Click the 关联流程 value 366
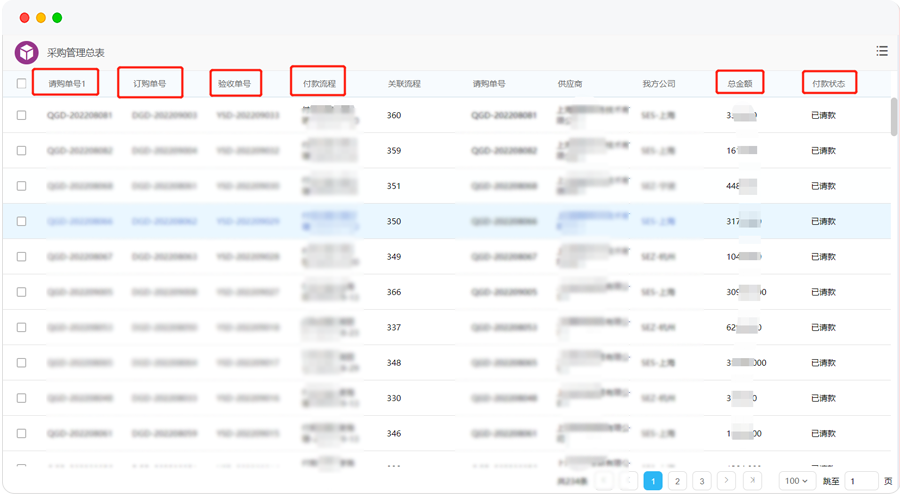The width and height of the screenshot is (900, 494). tap(394, 292)
